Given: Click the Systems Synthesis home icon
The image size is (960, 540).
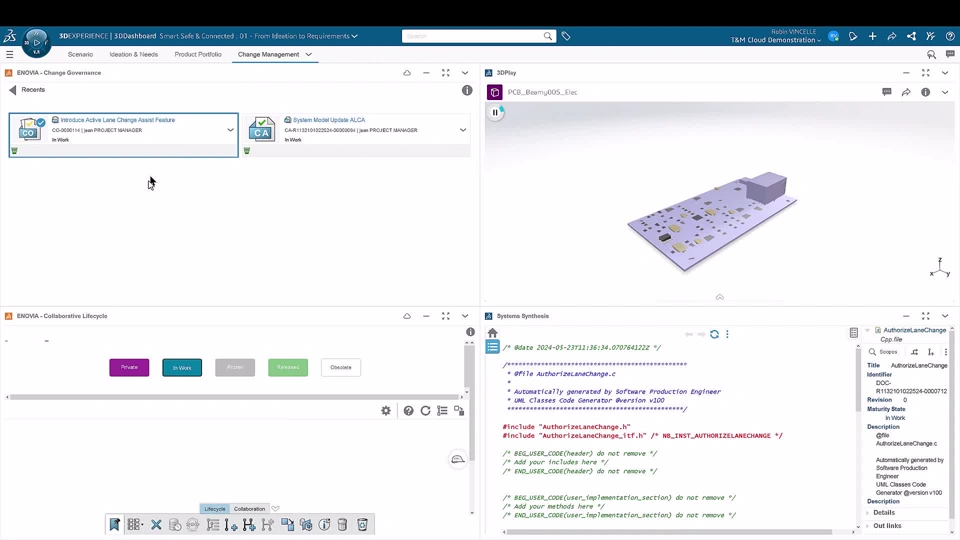Looking at the screenshot, I should (492, 333).
